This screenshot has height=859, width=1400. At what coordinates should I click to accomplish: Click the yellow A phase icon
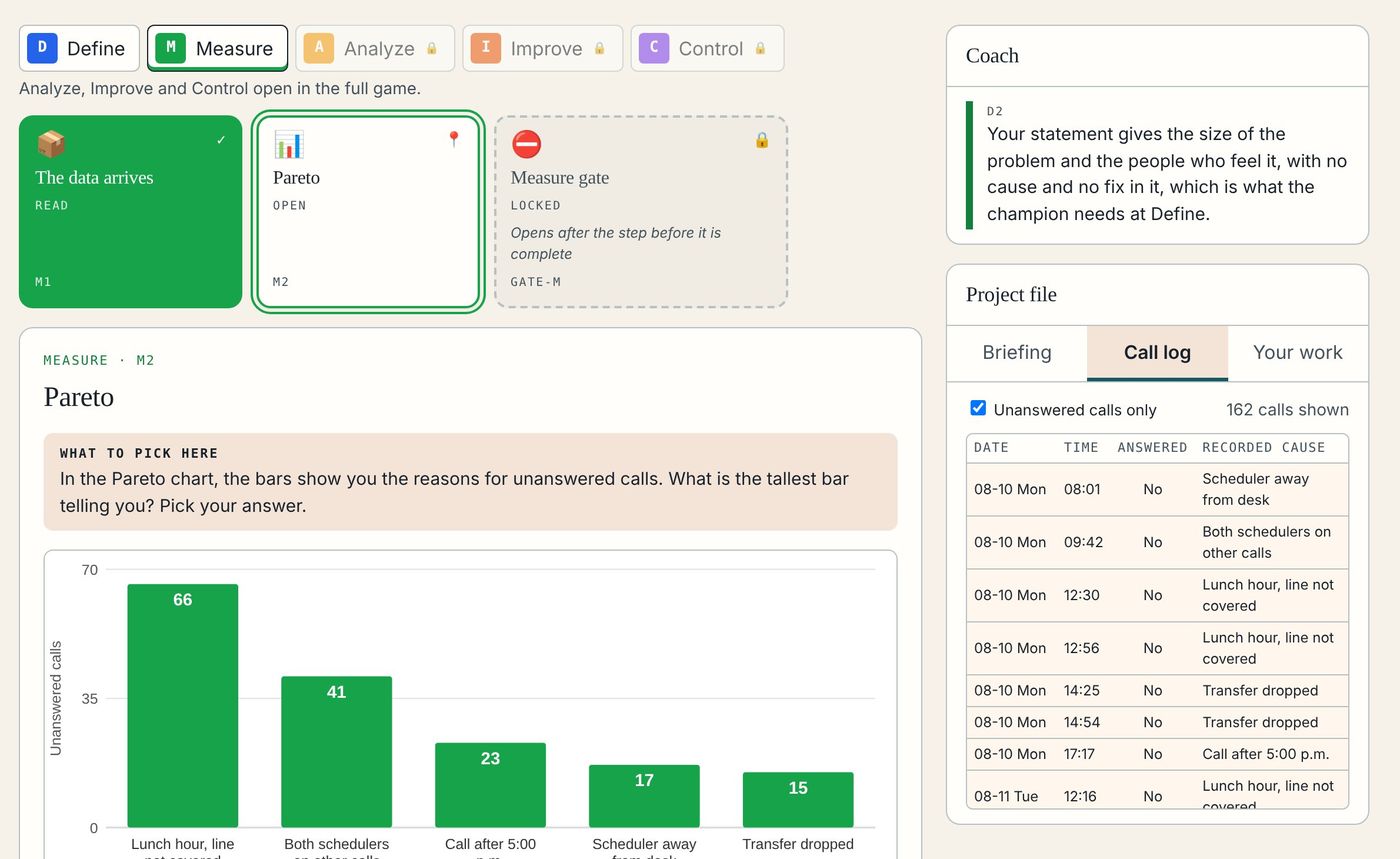318,48
